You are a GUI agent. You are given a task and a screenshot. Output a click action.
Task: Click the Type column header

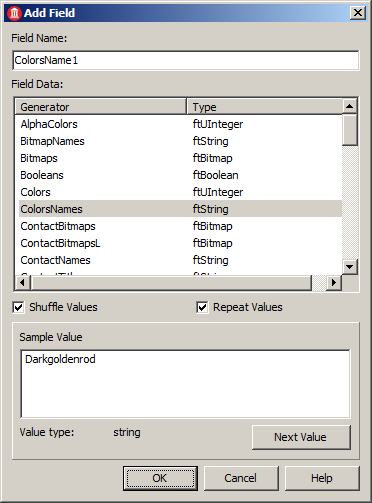pos(265,107)
